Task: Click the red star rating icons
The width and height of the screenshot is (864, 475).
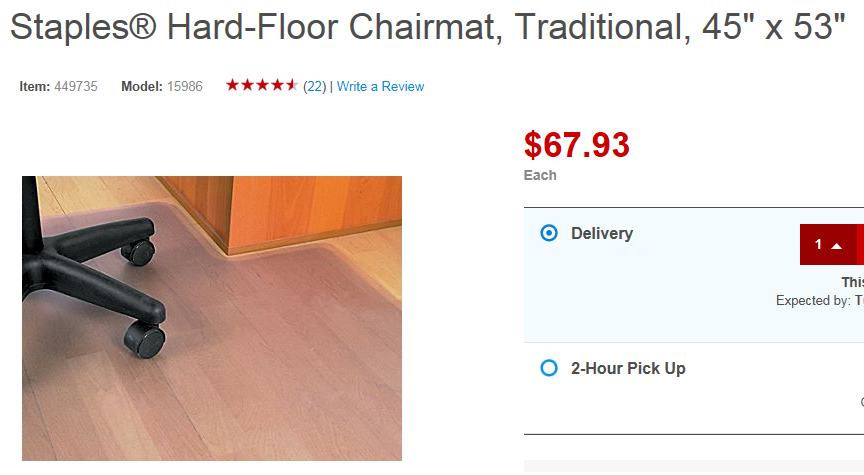Action: [261, 86]
